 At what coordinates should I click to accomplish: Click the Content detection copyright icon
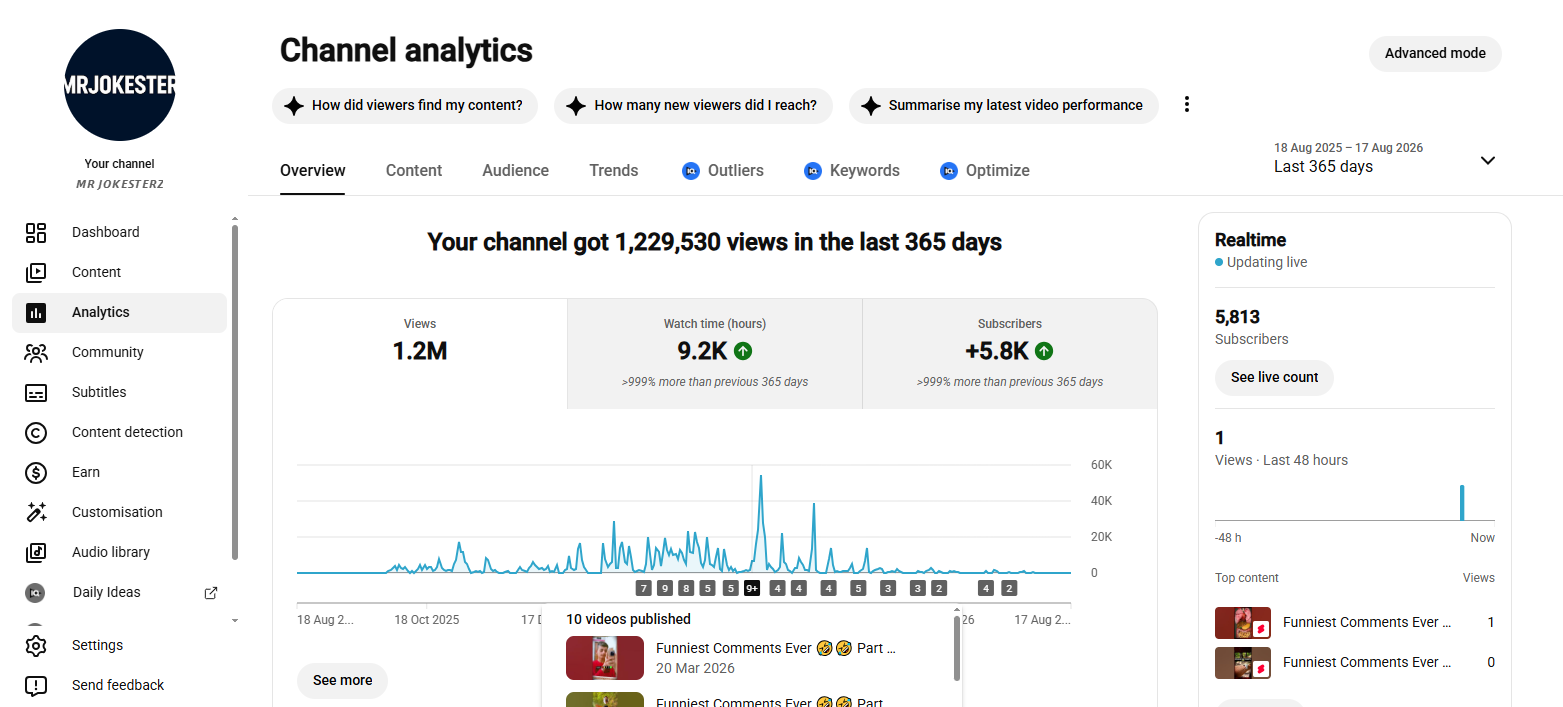tap(36, 433)
